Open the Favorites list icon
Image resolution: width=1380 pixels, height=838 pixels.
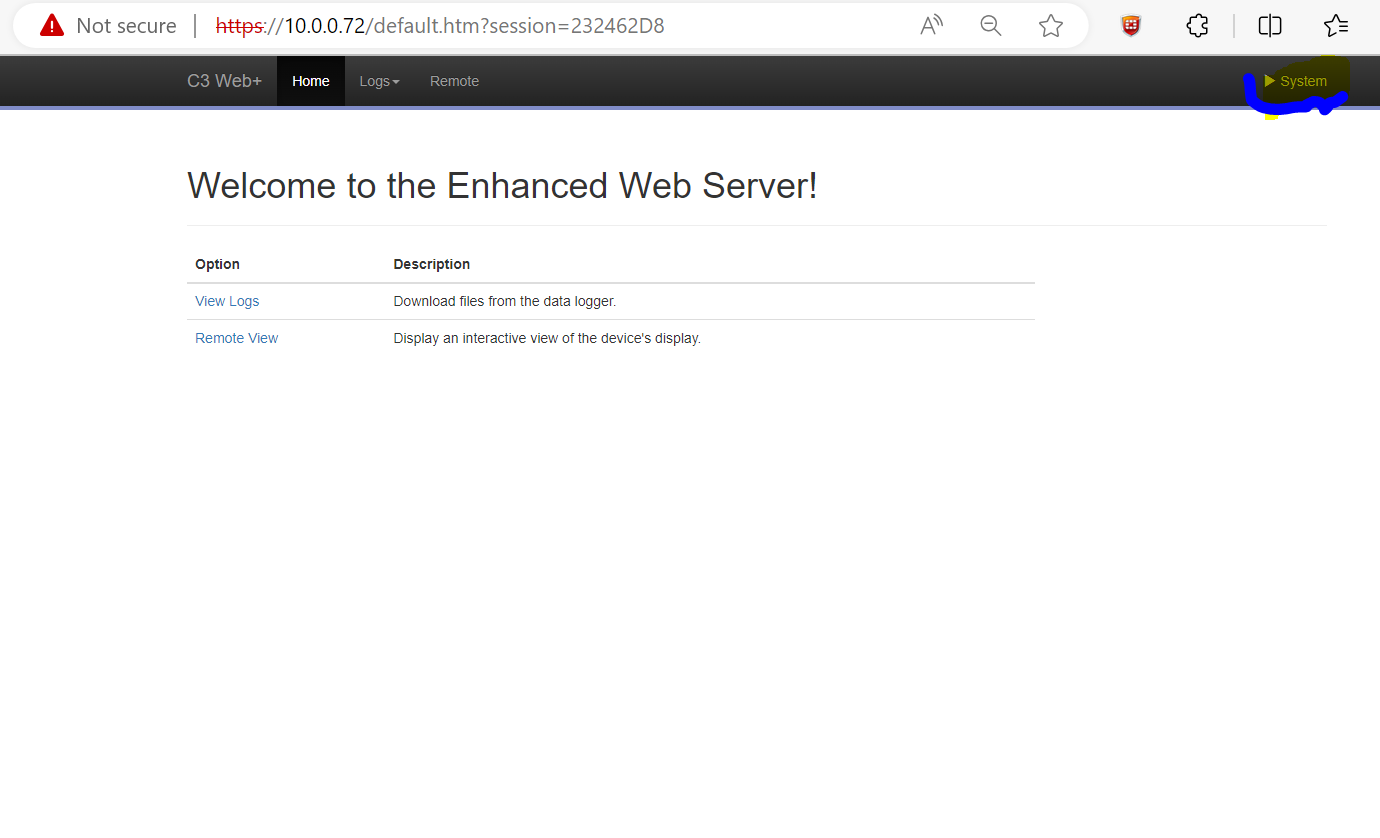coord(1335,26)
